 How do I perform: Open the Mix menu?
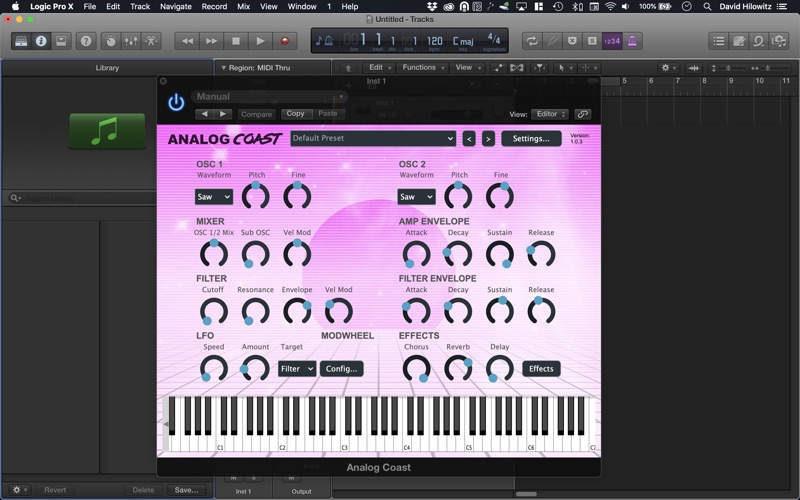243,7
